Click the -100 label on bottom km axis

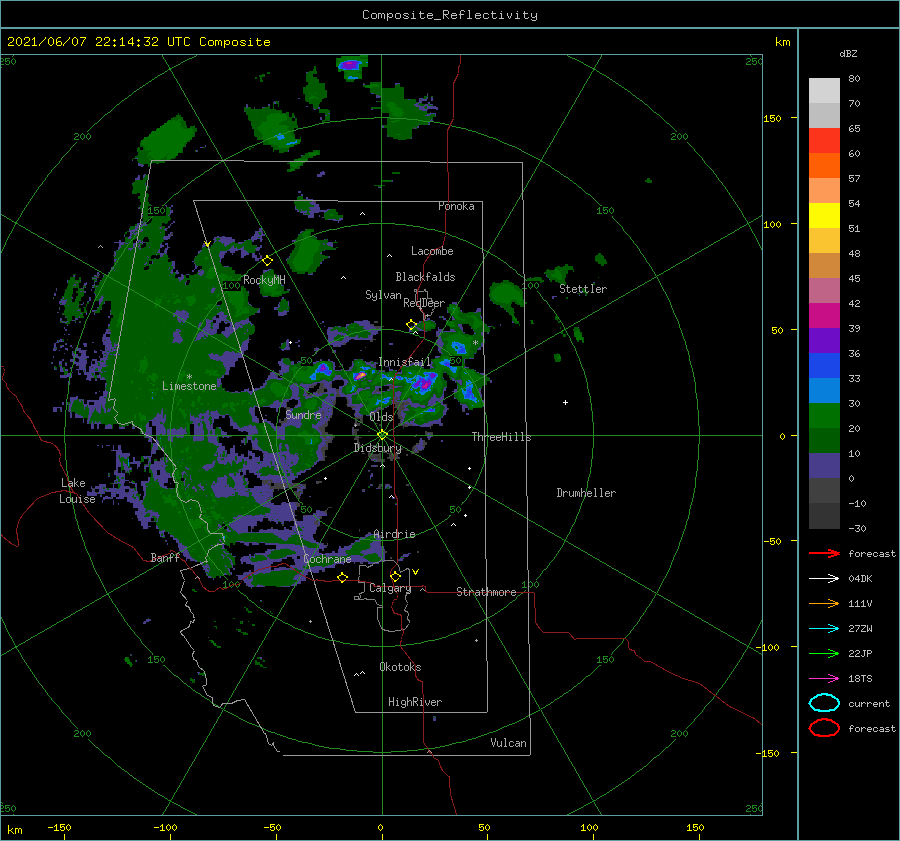[x=165, y=827]
